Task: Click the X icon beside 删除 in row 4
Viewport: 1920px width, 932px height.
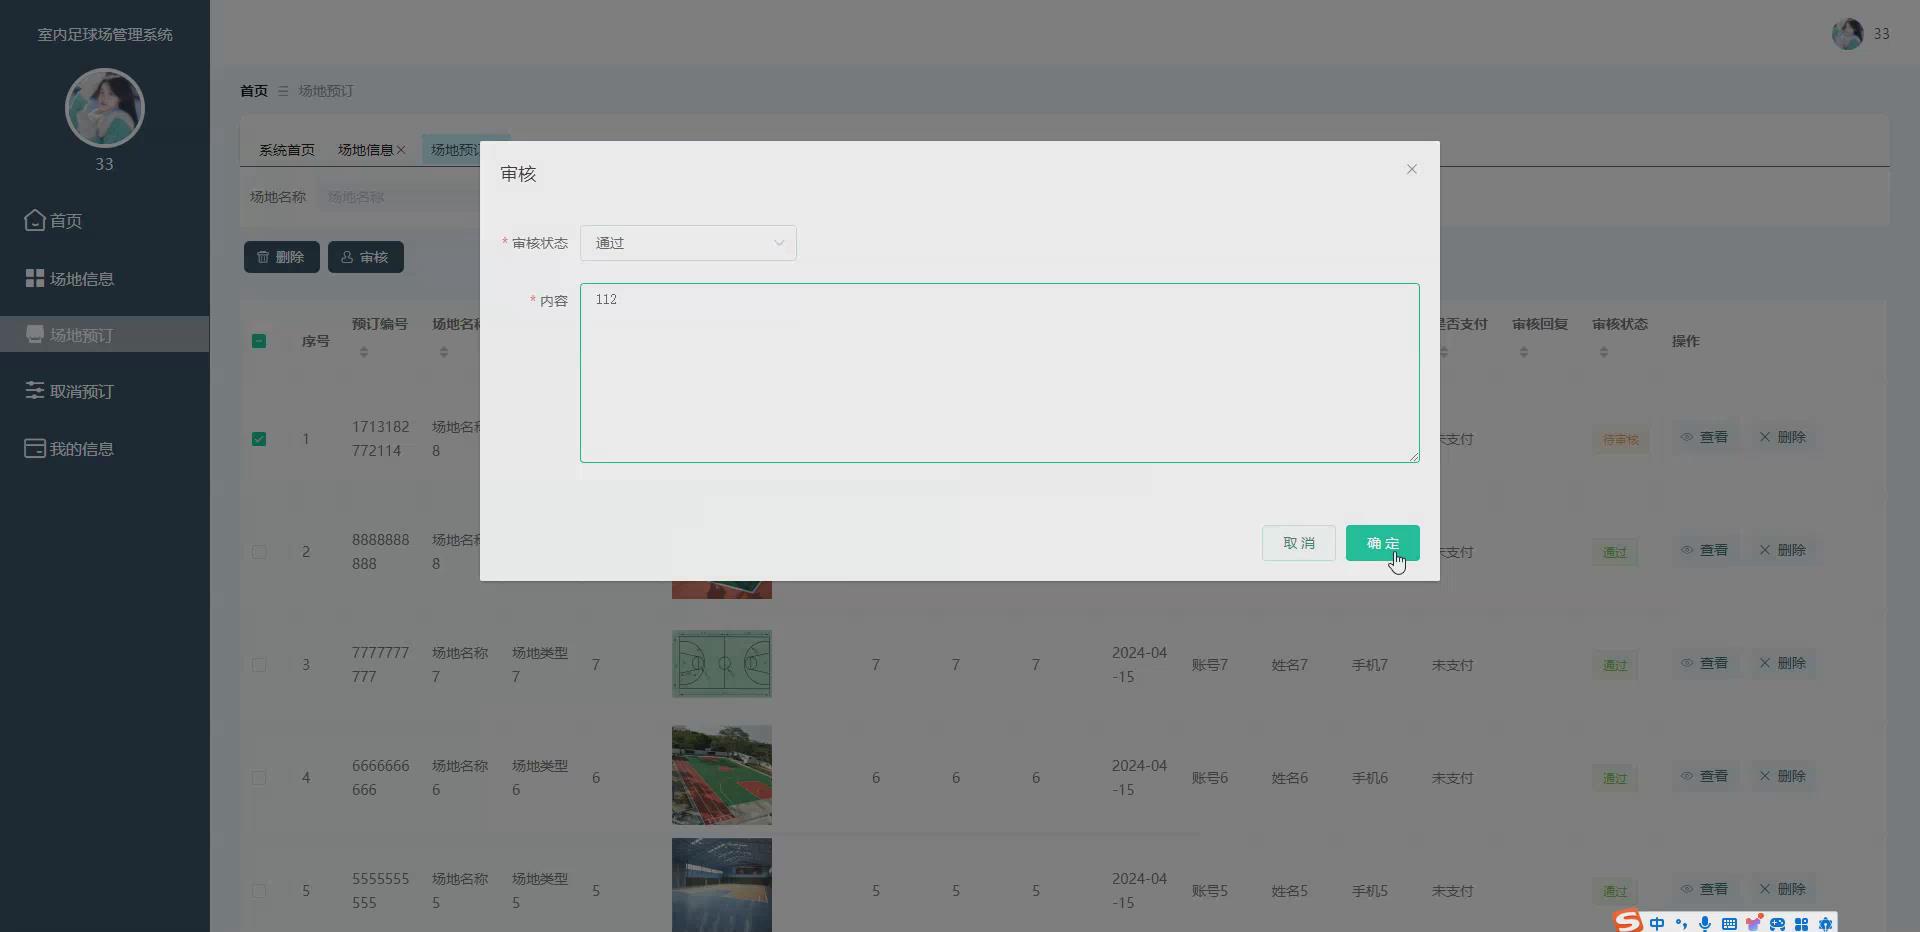Action: (1764, 775)
